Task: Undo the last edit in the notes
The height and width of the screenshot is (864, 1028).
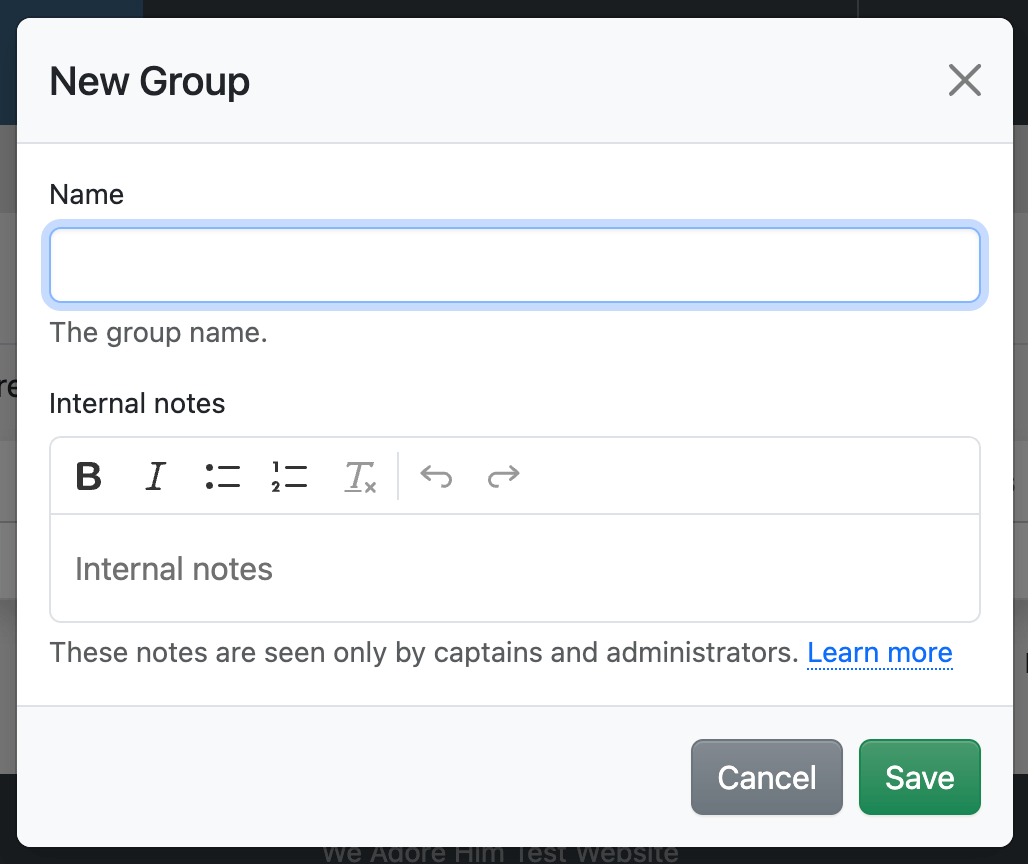Action: pos(436,476)
